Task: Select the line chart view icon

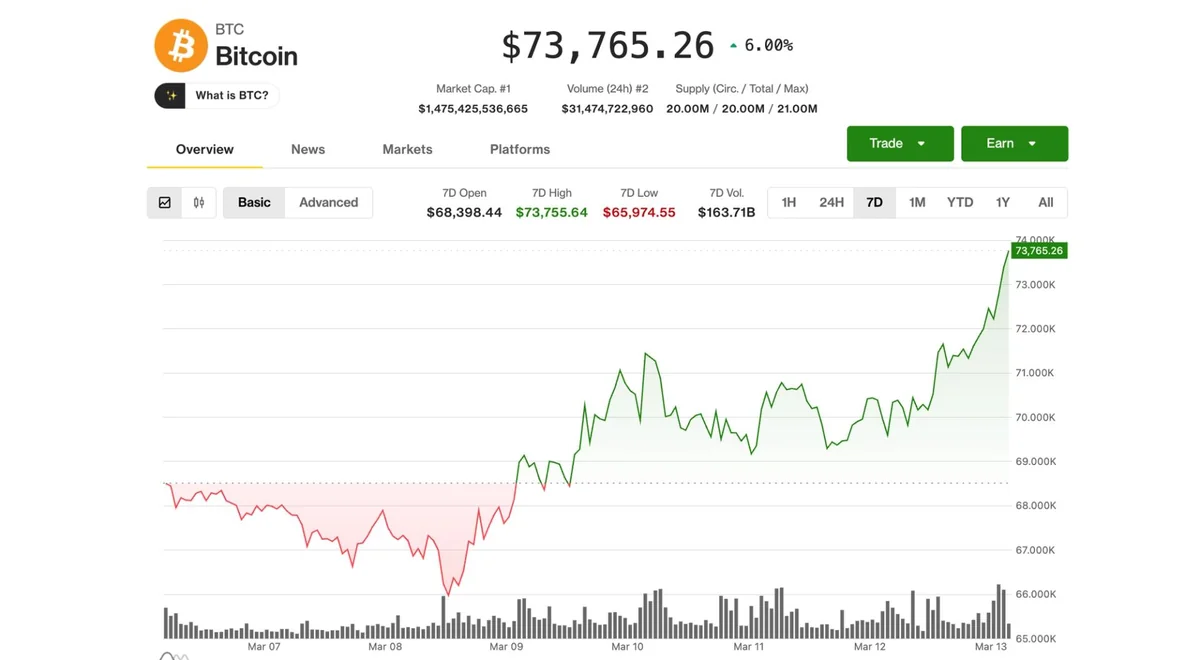Action: click(x=164, y=202)
